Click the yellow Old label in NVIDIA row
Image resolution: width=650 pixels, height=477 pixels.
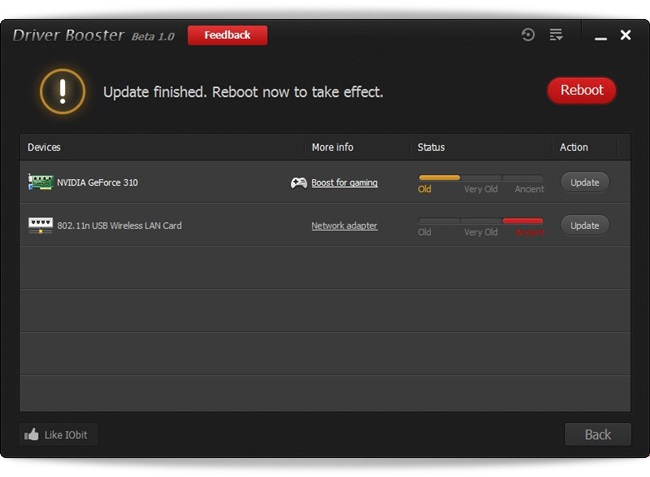click(424, 189)
